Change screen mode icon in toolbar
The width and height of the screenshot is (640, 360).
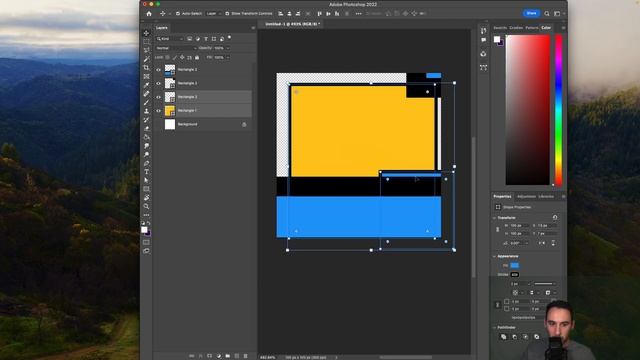coord(147,251)
